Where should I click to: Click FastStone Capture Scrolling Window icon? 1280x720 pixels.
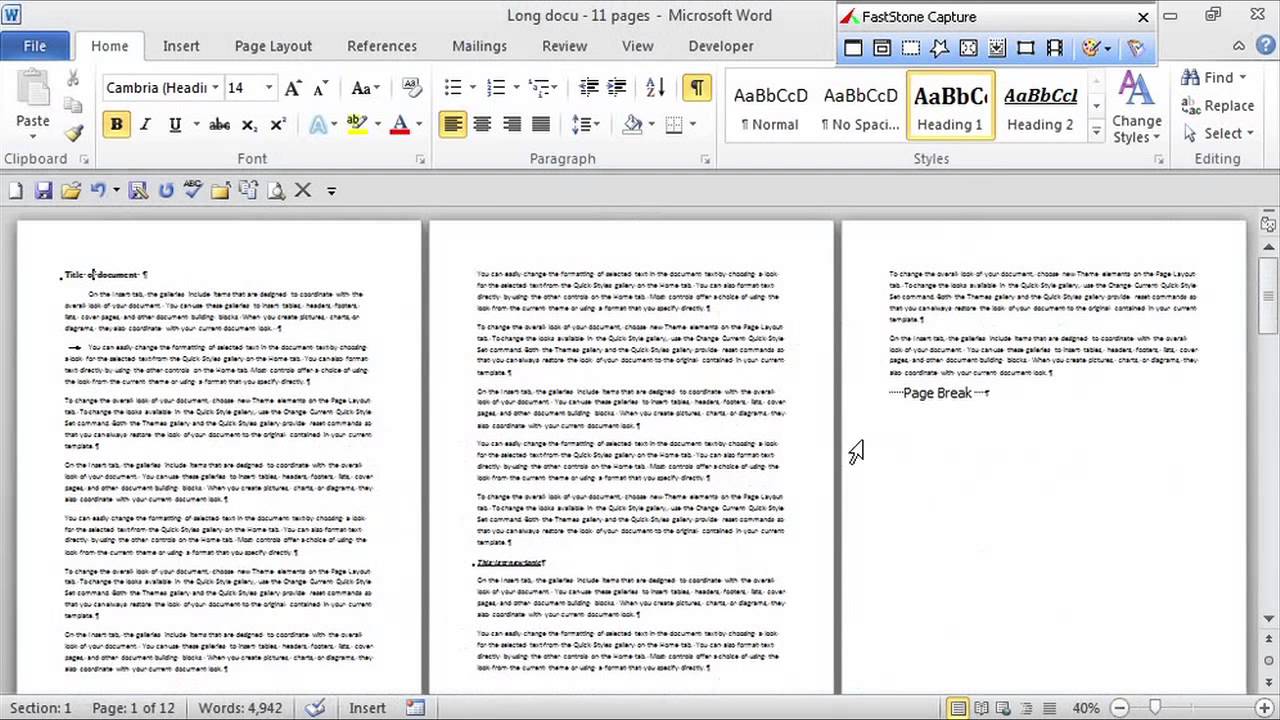(x=997, y=48)
